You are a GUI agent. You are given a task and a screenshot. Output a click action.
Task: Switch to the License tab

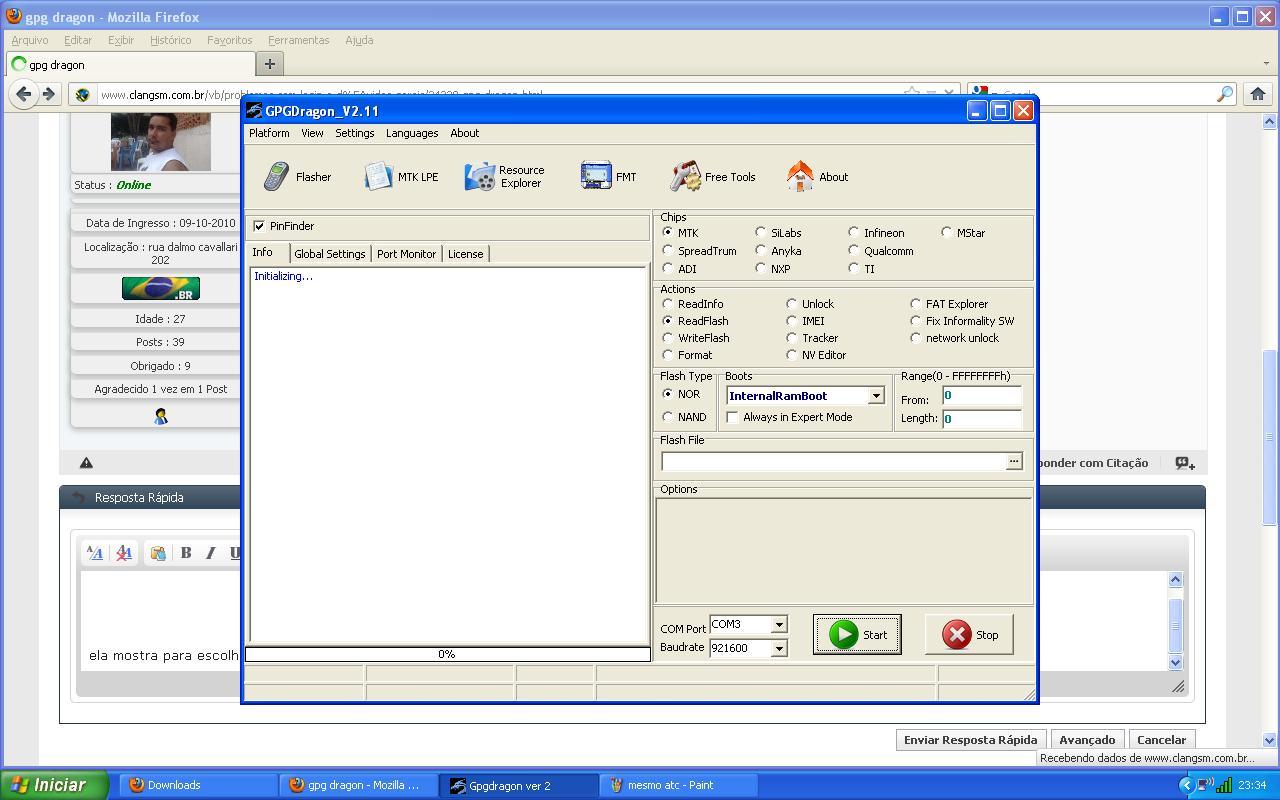point(466,254)
